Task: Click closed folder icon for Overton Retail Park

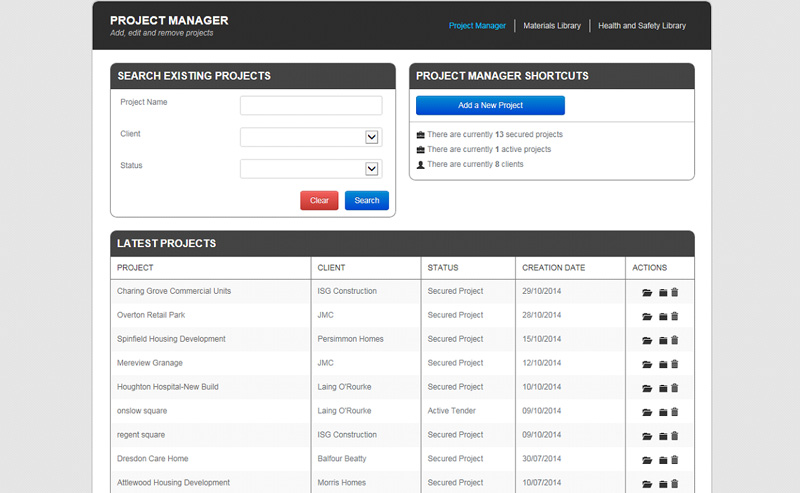Action: [x=663, y=316]
